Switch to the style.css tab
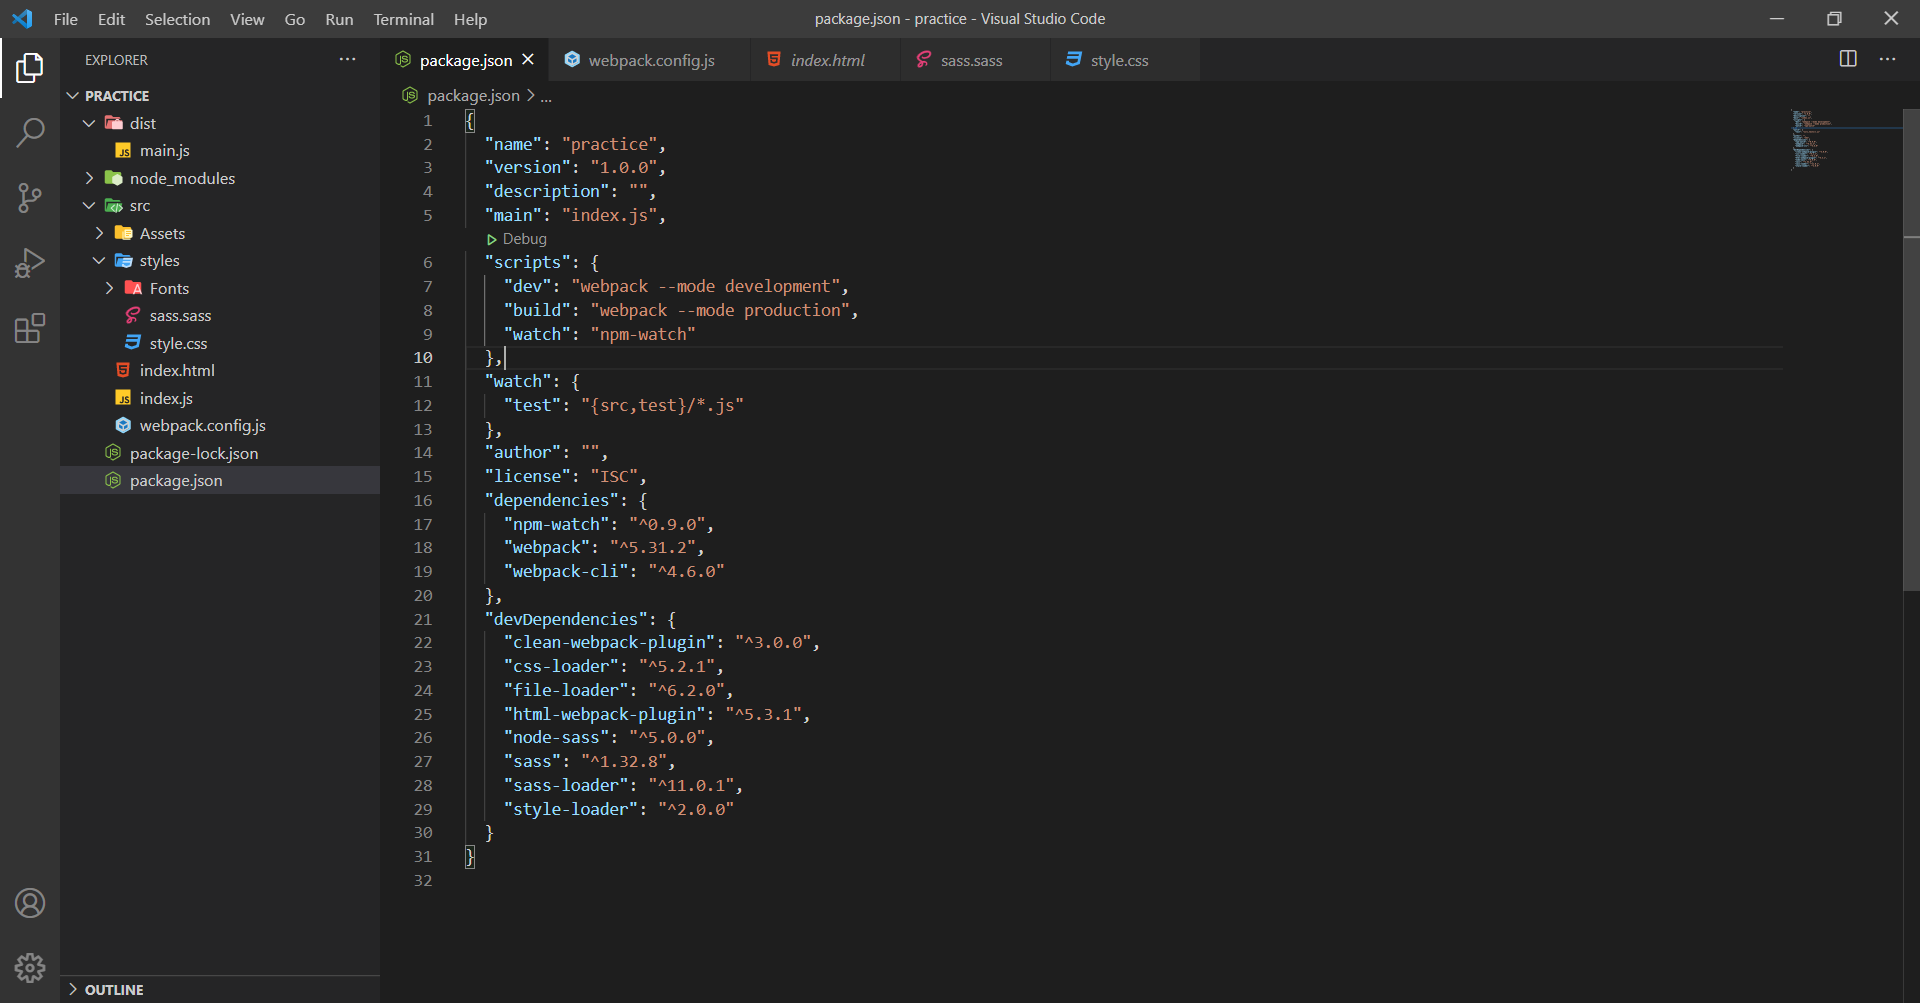The height and width of the screenshot is (1003, 1920). click(1125, 60)
